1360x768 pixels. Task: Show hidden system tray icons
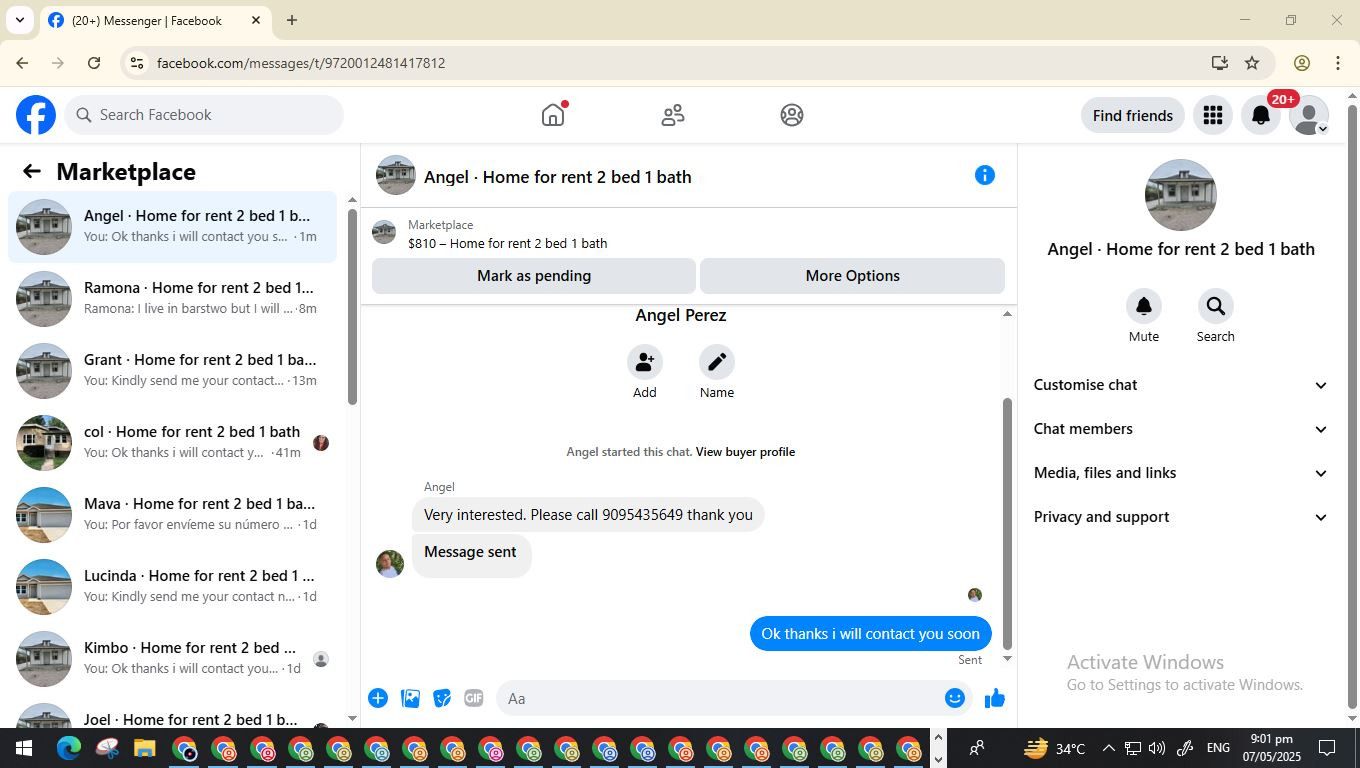1108,748
